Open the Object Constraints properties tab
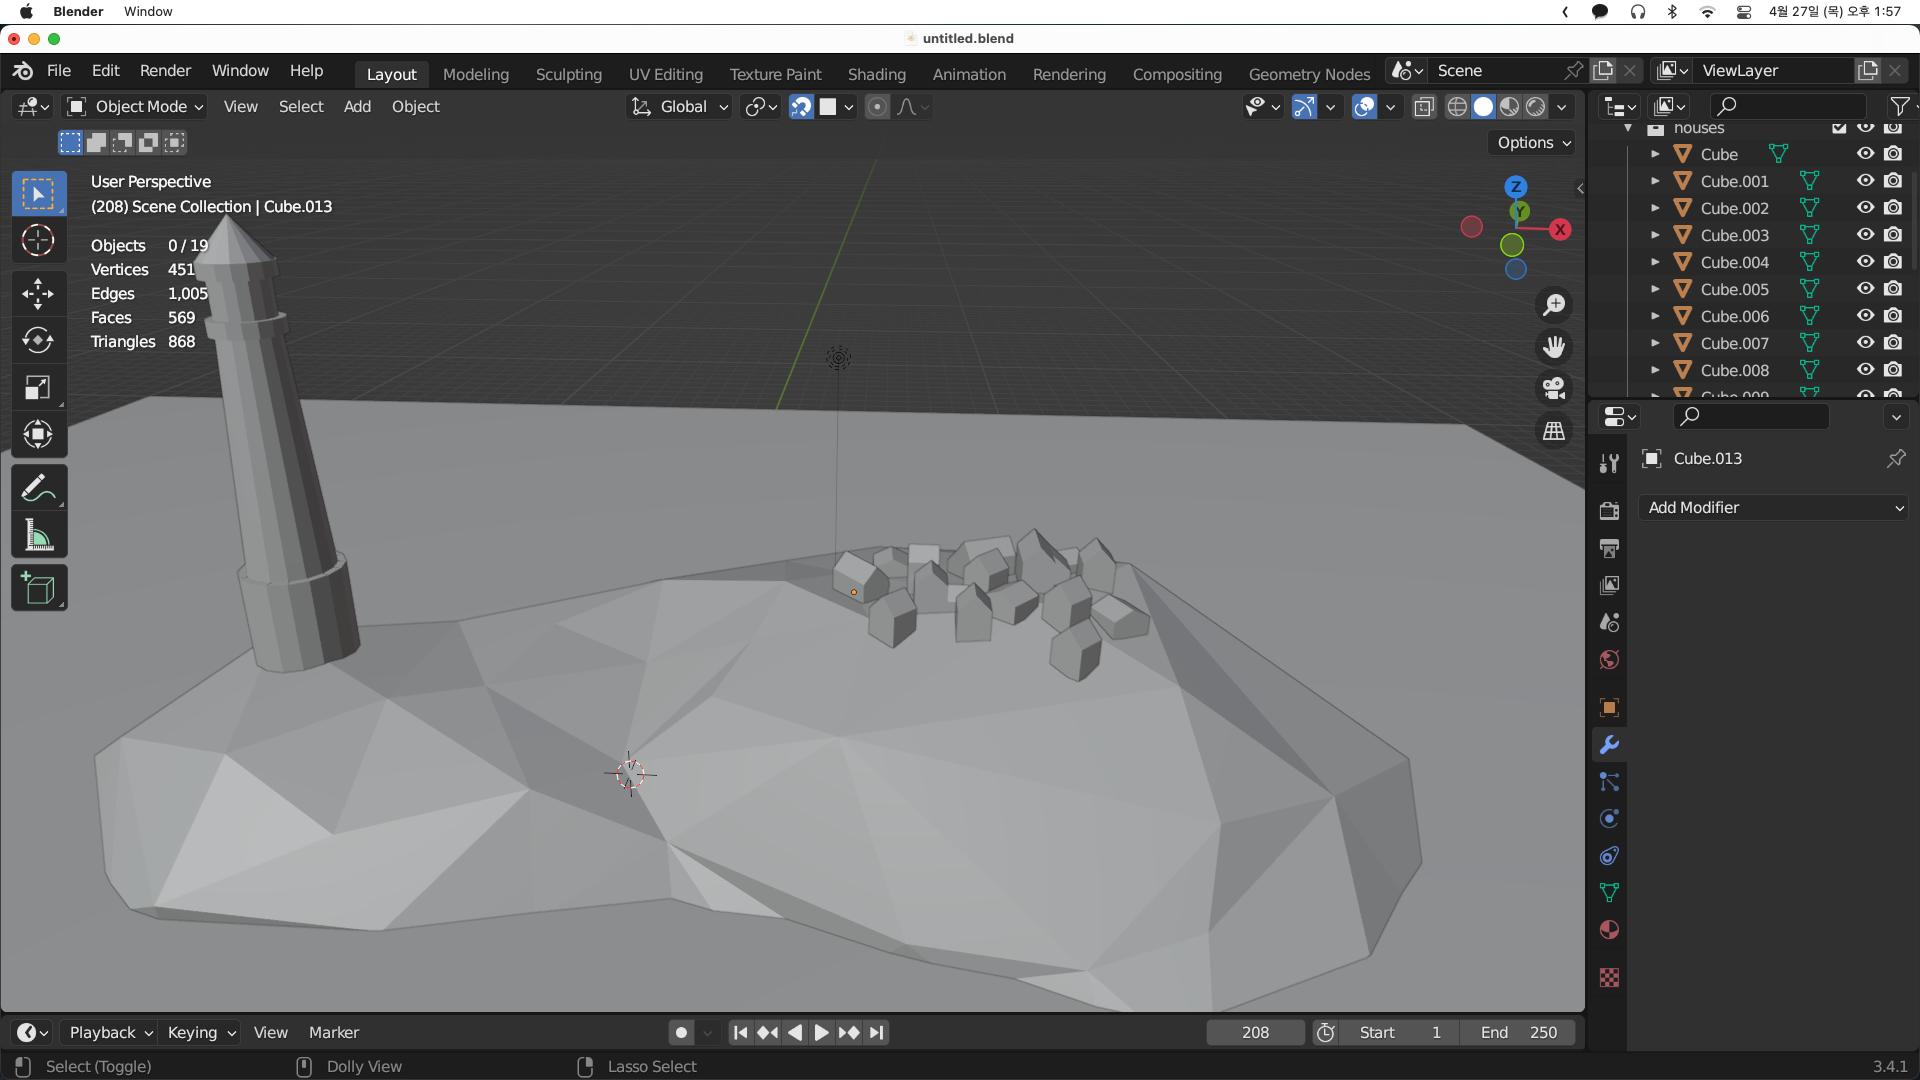This screenshot has width=1920, height=1080. tap(1609, 856)
